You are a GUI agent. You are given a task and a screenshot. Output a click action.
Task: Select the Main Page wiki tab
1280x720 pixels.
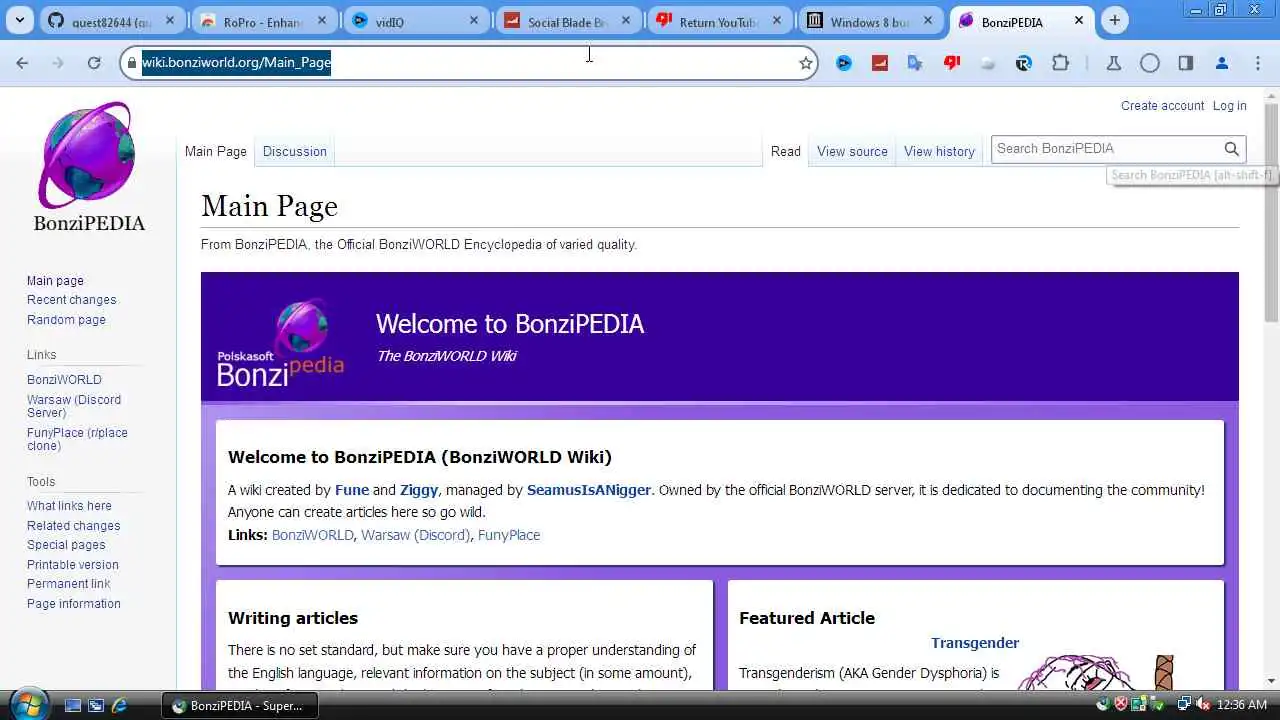click(216, 152)
